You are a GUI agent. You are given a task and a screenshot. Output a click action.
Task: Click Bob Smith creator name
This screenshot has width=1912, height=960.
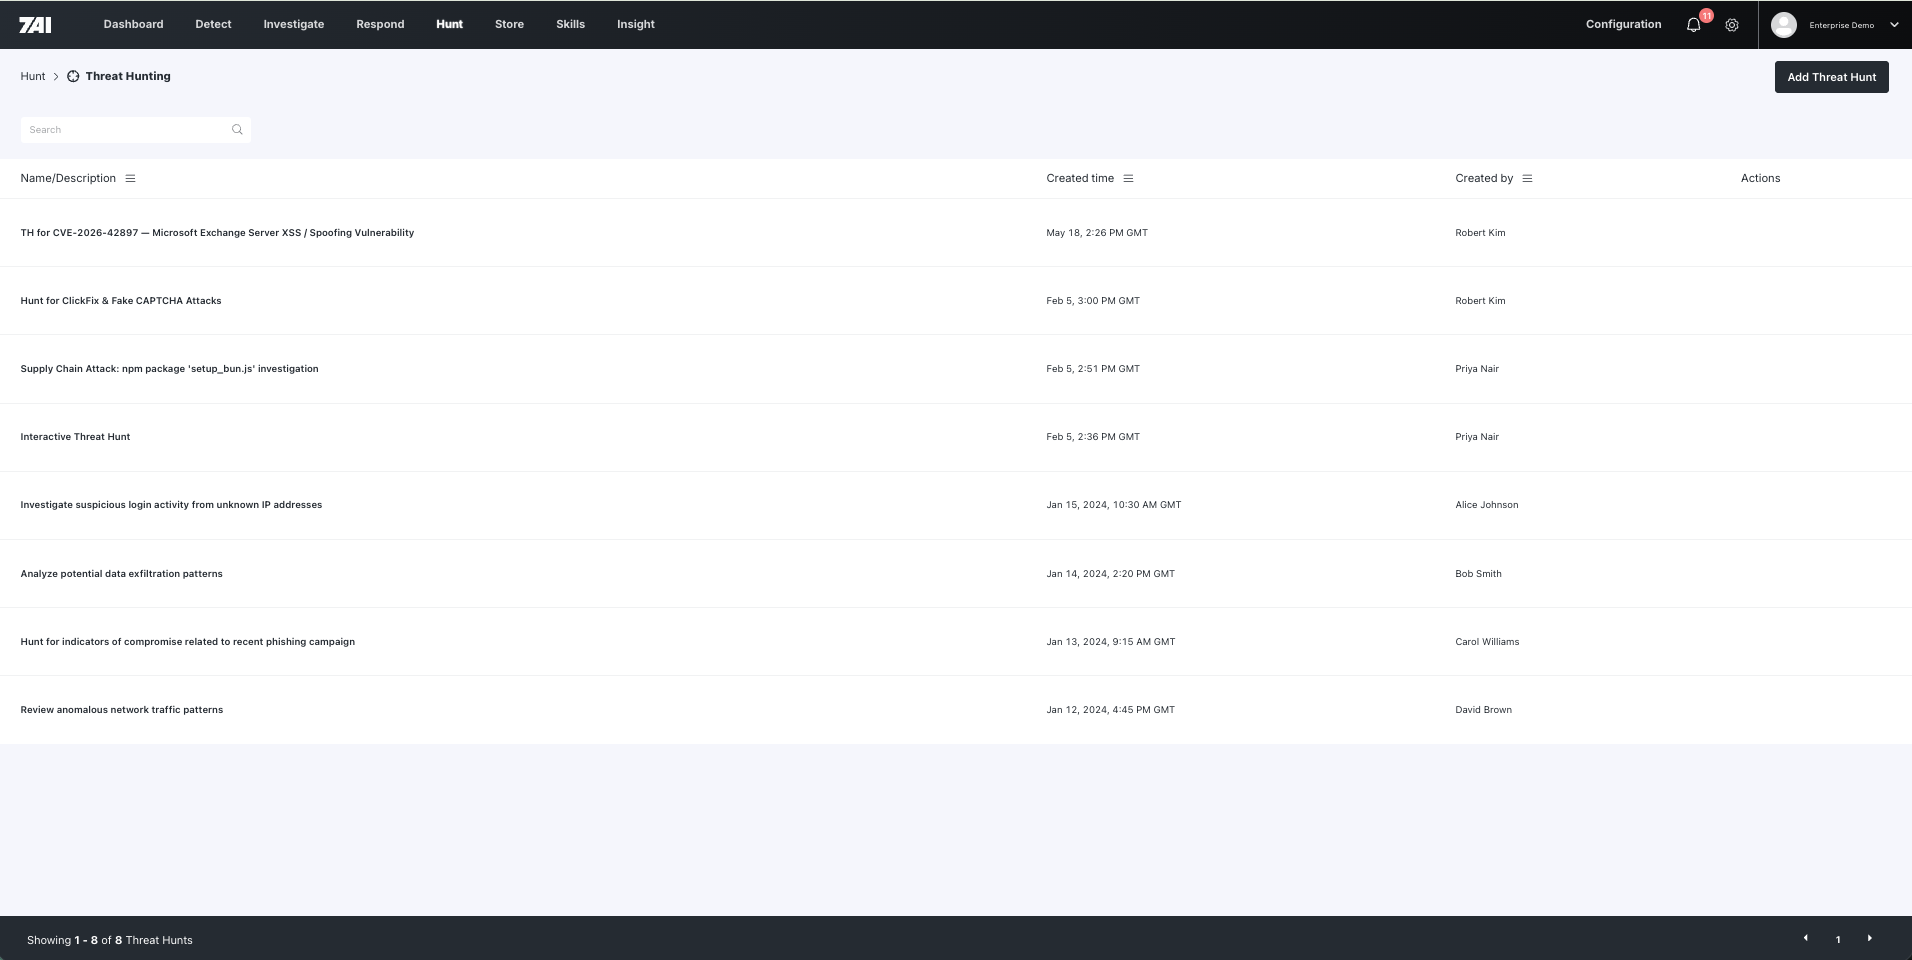coord(1478,574)
